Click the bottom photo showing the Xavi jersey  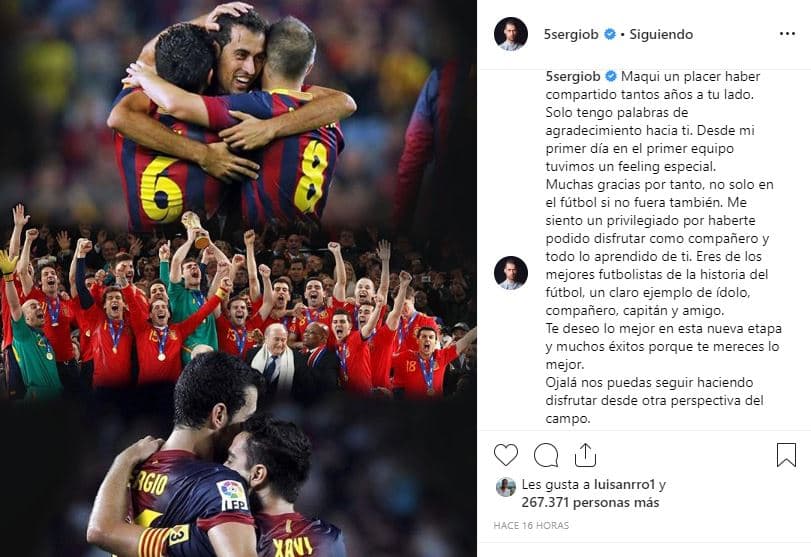click(x=238, y=478)
